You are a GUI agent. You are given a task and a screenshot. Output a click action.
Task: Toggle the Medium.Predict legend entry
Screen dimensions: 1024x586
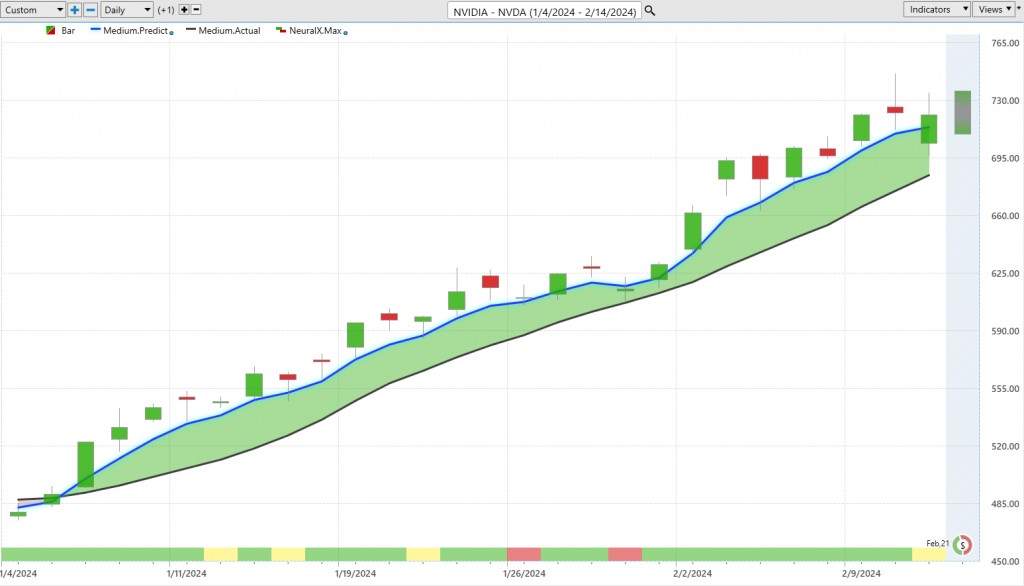(x=129, y=31)
